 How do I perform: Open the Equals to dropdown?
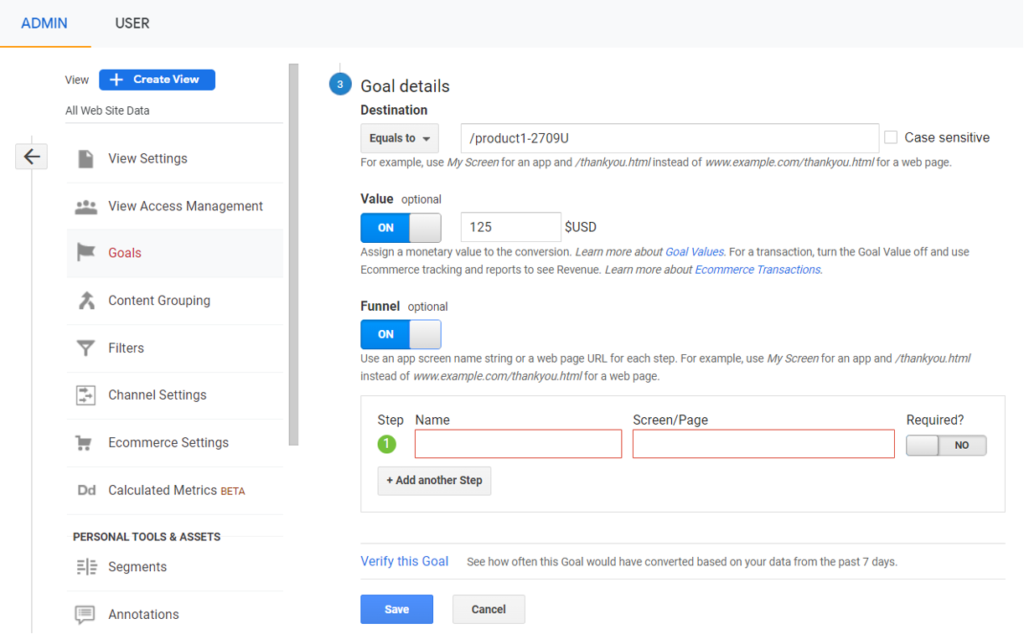click(399, 138)
